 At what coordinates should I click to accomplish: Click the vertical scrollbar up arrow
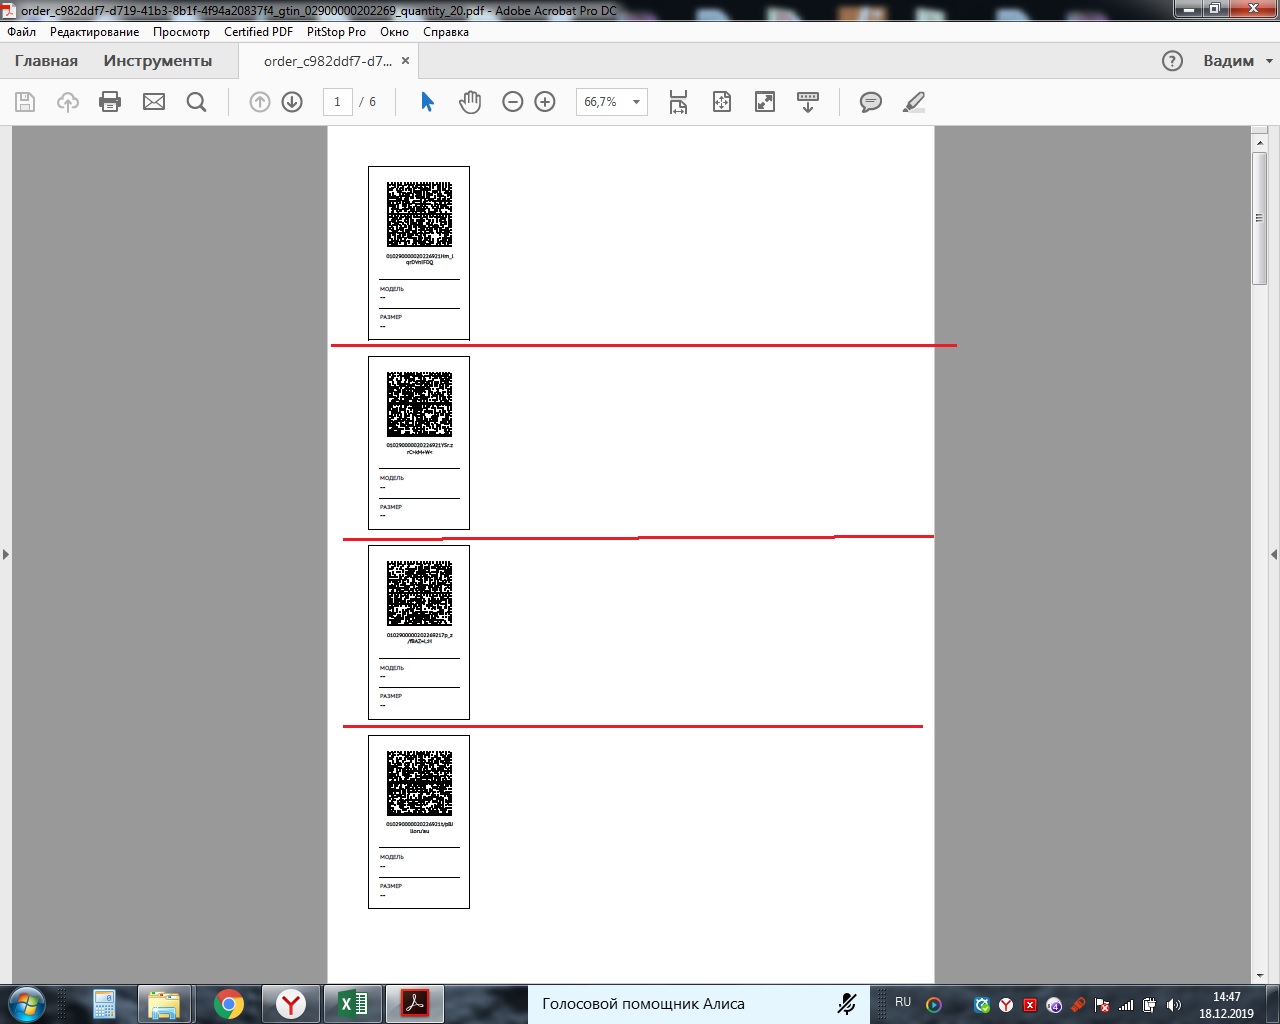(x=1260, y=144)
